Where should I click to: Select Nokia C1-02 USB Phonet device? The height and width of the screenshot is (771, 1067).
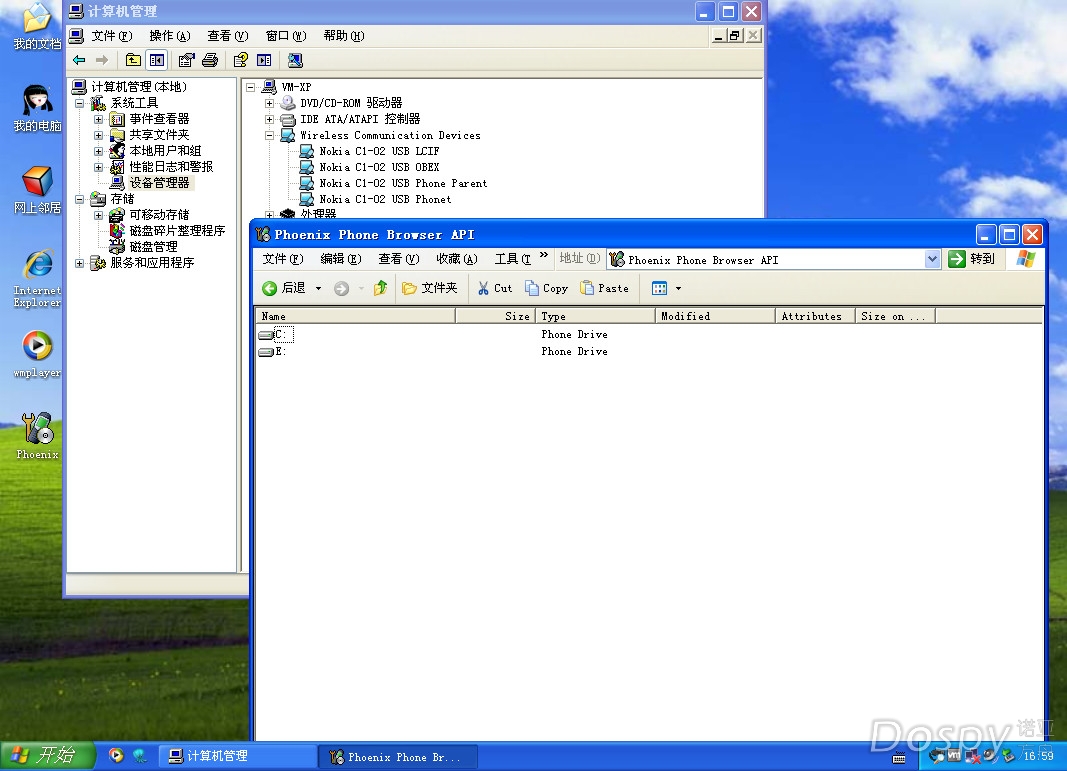click(x=385, y=199)
